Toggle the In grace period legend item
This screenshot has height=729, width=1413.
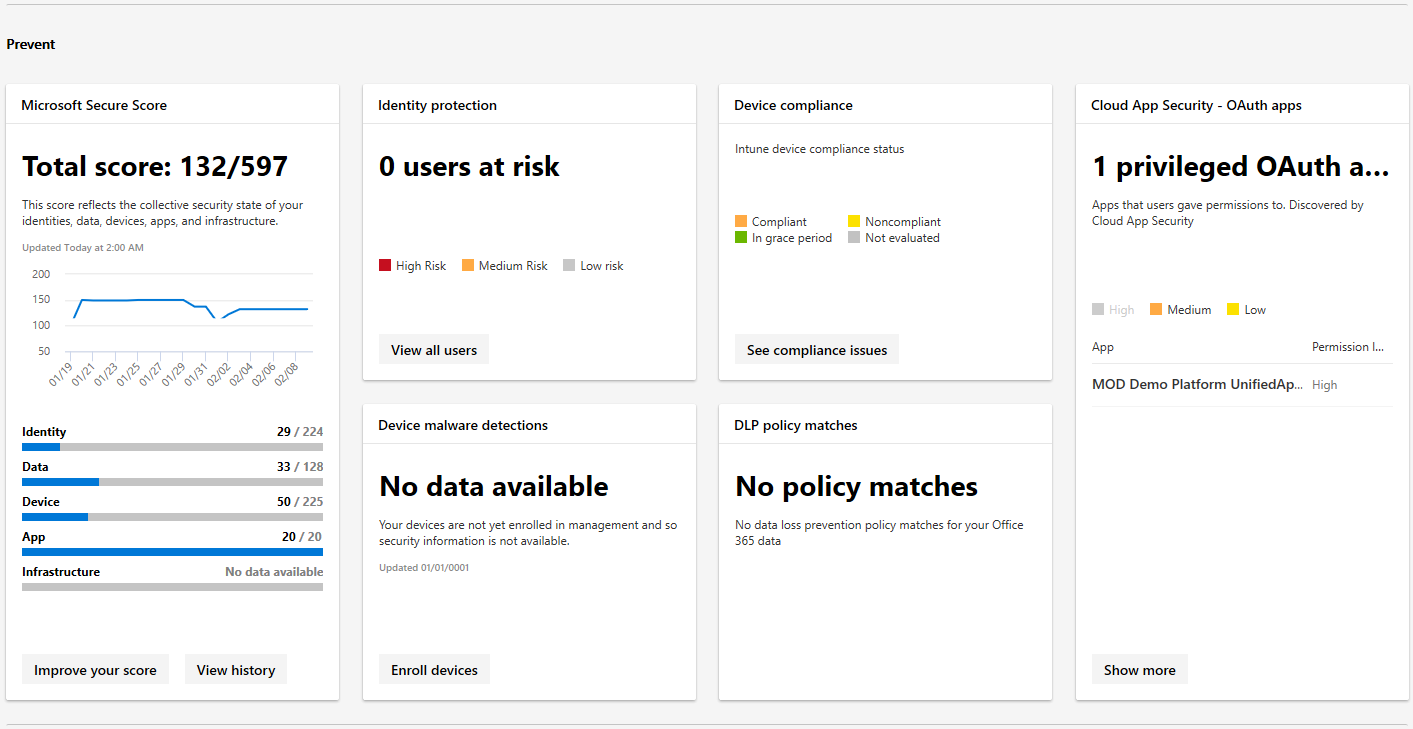click(784, 238)
